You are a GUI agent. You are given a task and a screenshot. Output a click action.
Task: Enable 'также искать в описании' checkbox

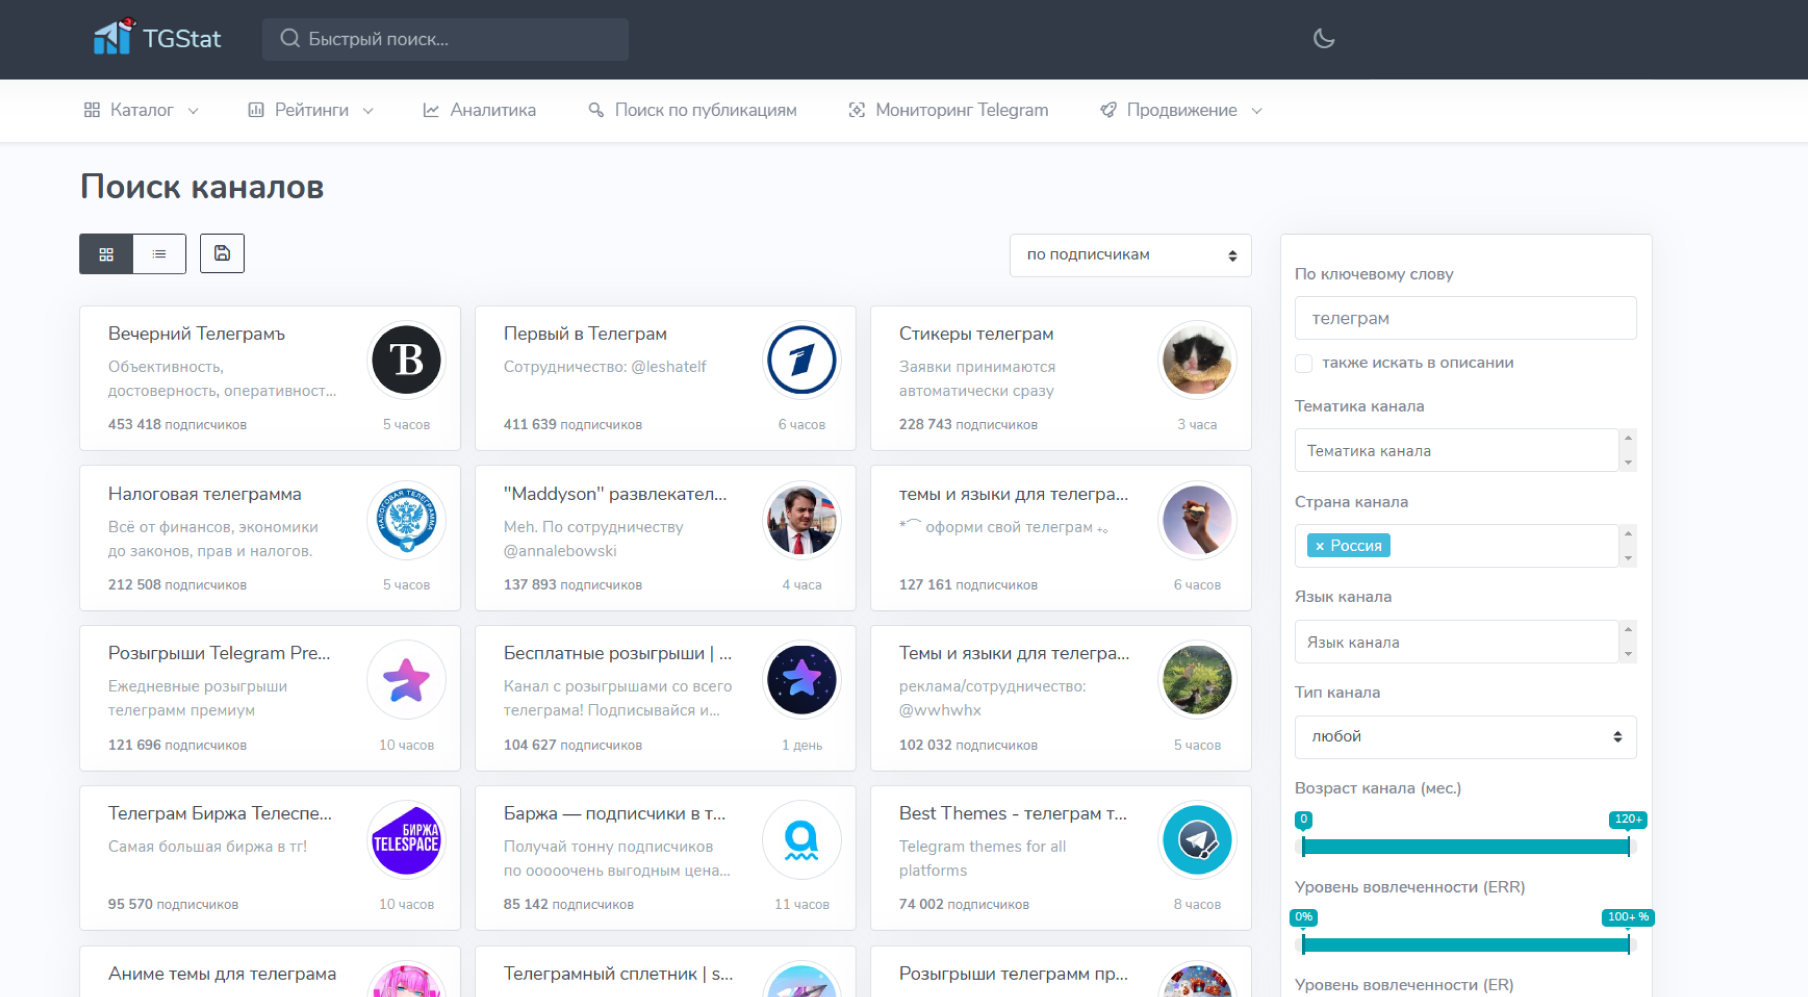[1304, 363]
